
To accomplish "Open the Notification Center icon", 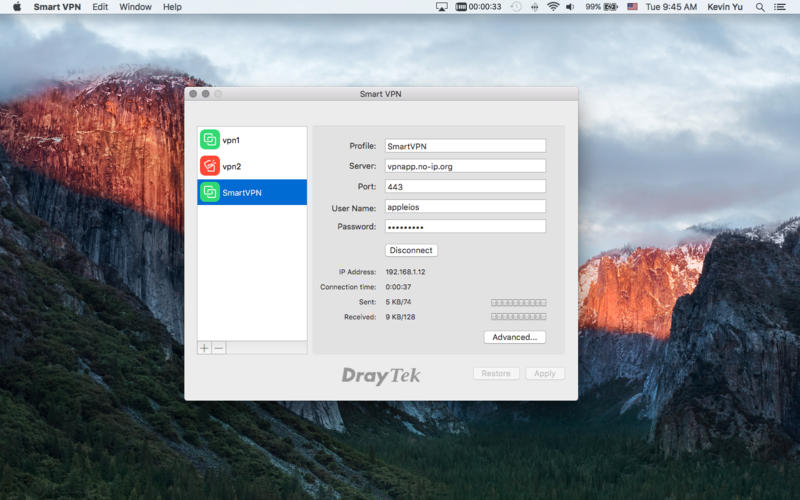I will point(780,7).
